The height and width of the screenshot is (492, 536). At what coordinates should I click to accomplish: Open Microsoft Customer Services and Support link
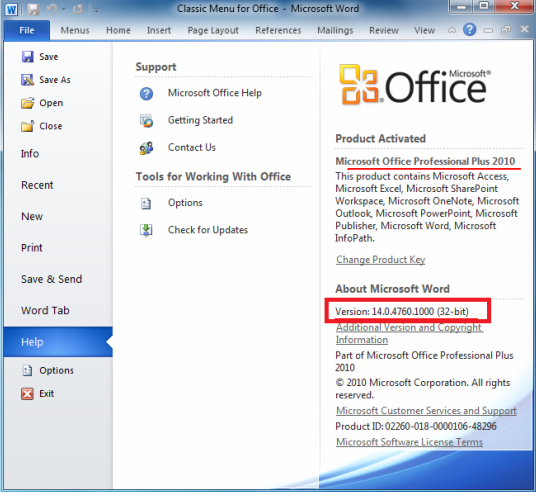(426, 411)
